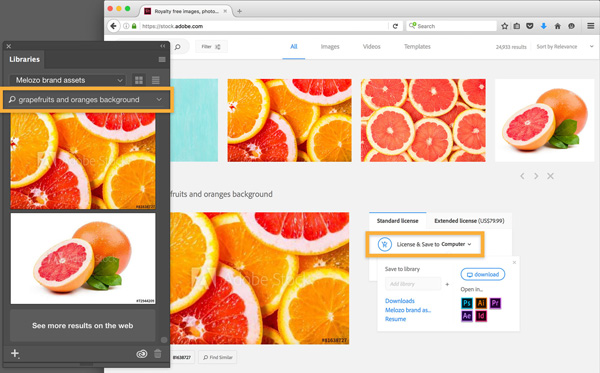Open the Melozo brand assets library dropdown
This screenshot has height=373, width=600.
tap(68, 80)
